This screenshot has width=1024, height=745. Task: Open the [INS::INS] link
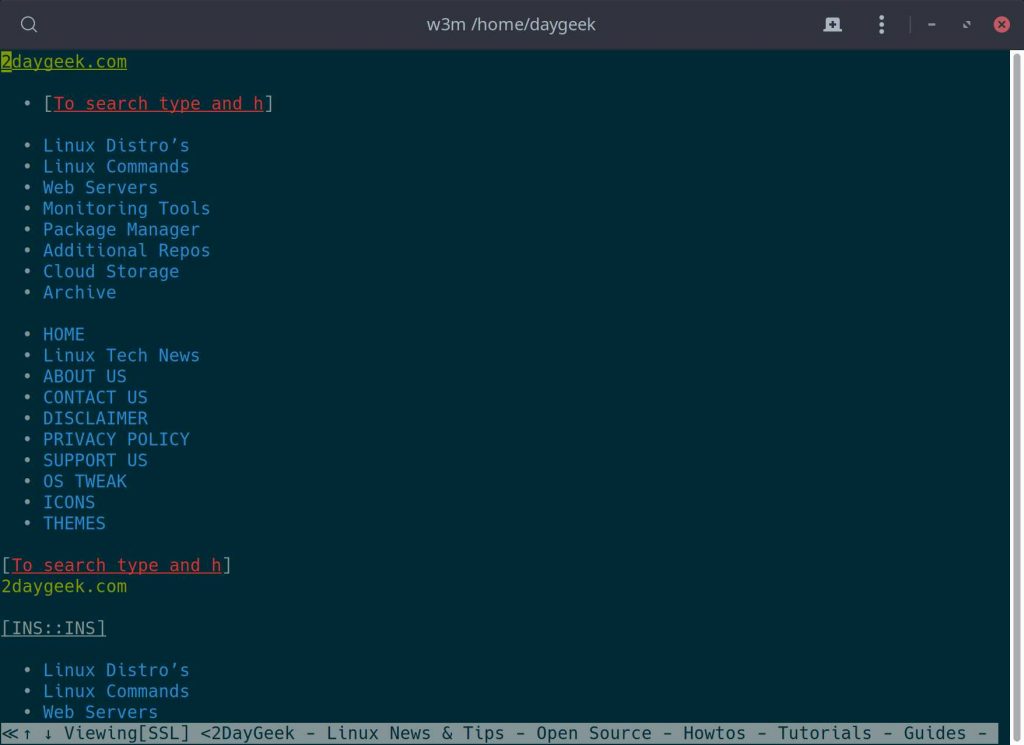coord(53,627)
